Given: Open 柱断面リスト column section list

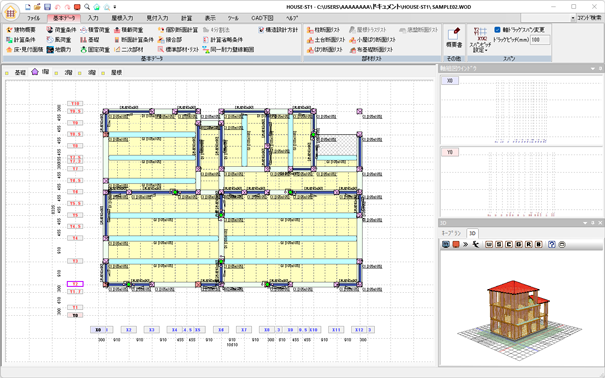Looking at the screenshot, I should pos(323,30).
